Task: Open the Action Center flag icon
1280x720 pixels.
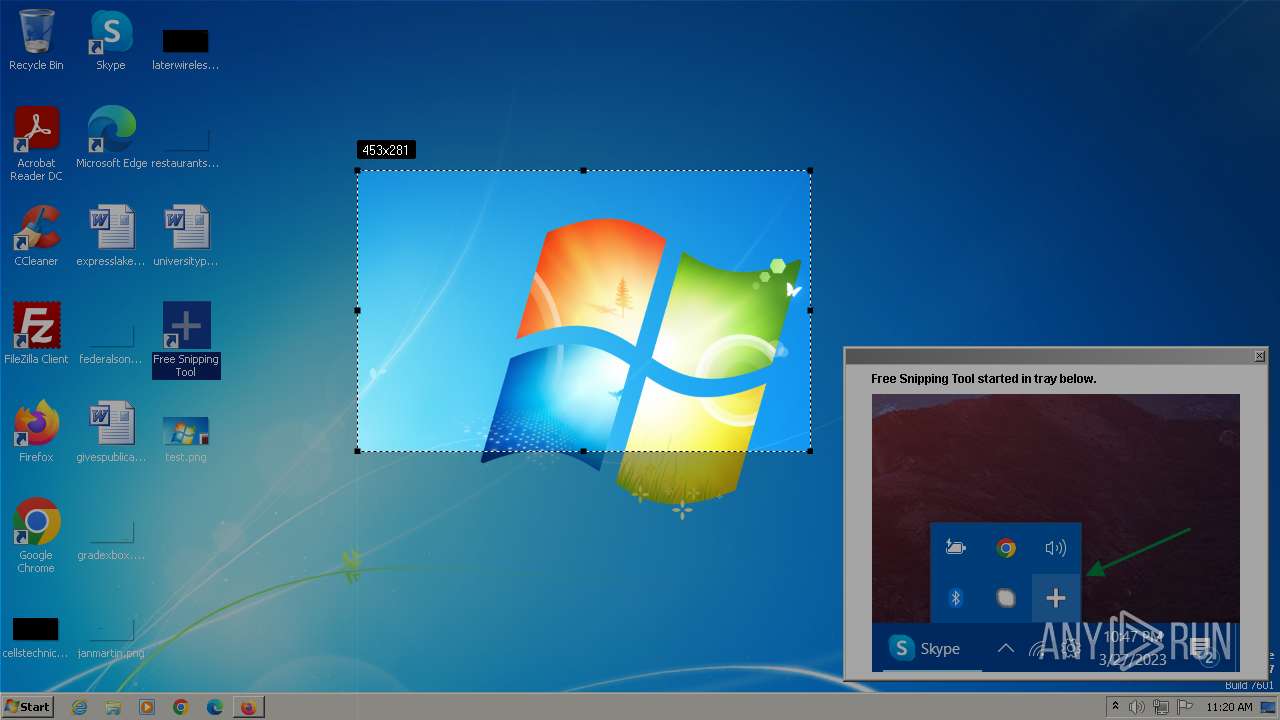Action: pos(1185,707)
